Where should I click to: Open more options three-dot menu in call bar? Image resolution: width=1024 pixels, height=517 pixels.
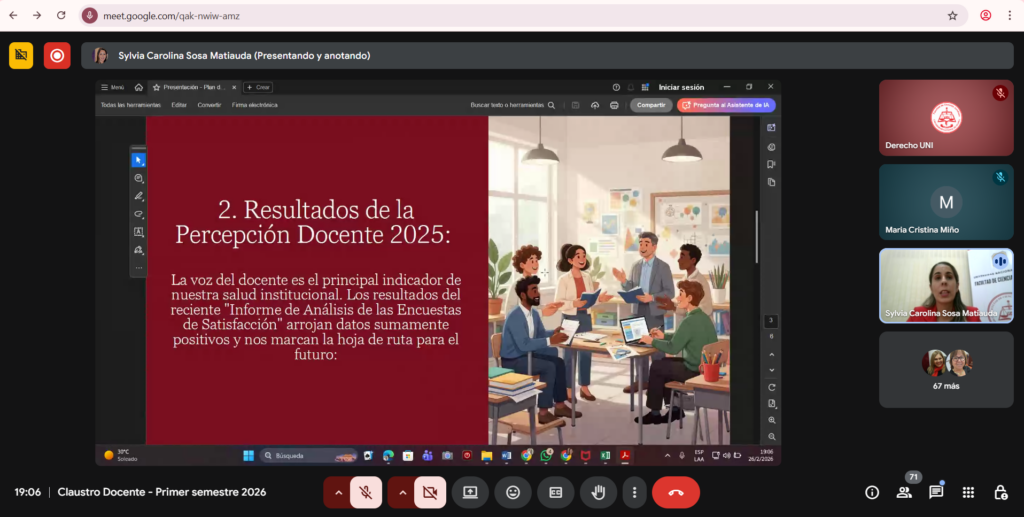click(634, 492)
